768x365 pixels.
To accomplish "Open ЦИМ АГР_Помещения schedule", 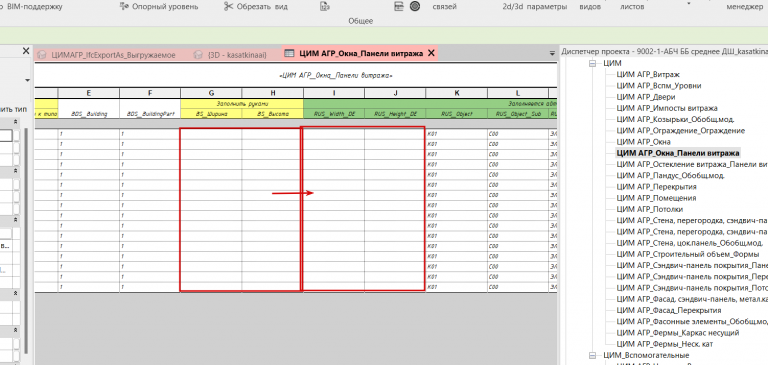I will point(656,198).
